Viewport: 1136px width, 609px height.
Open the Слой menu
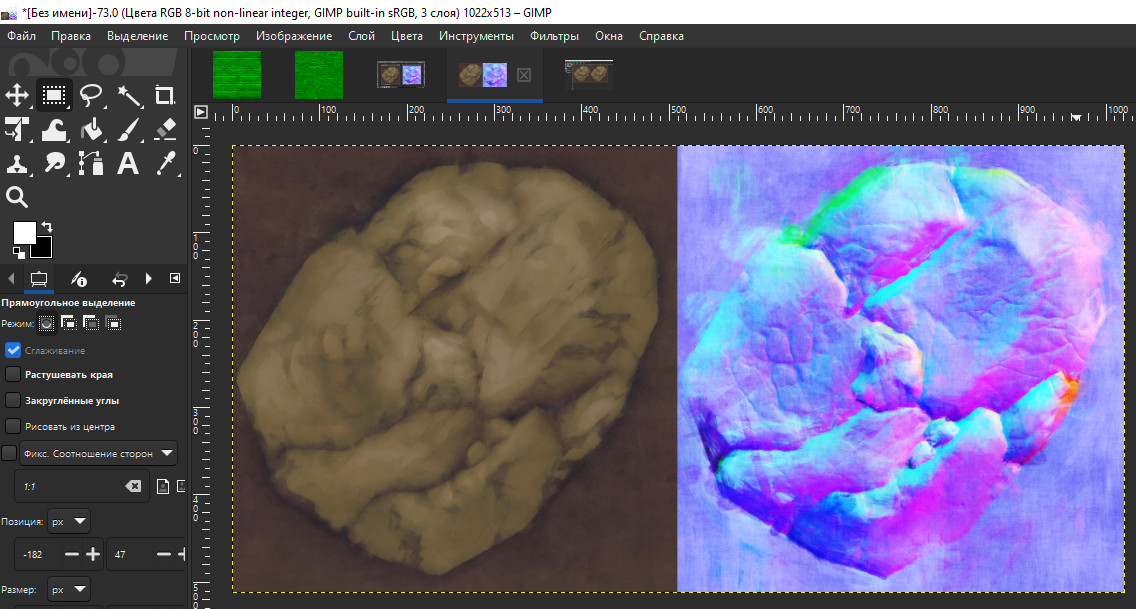coord(361,36)
